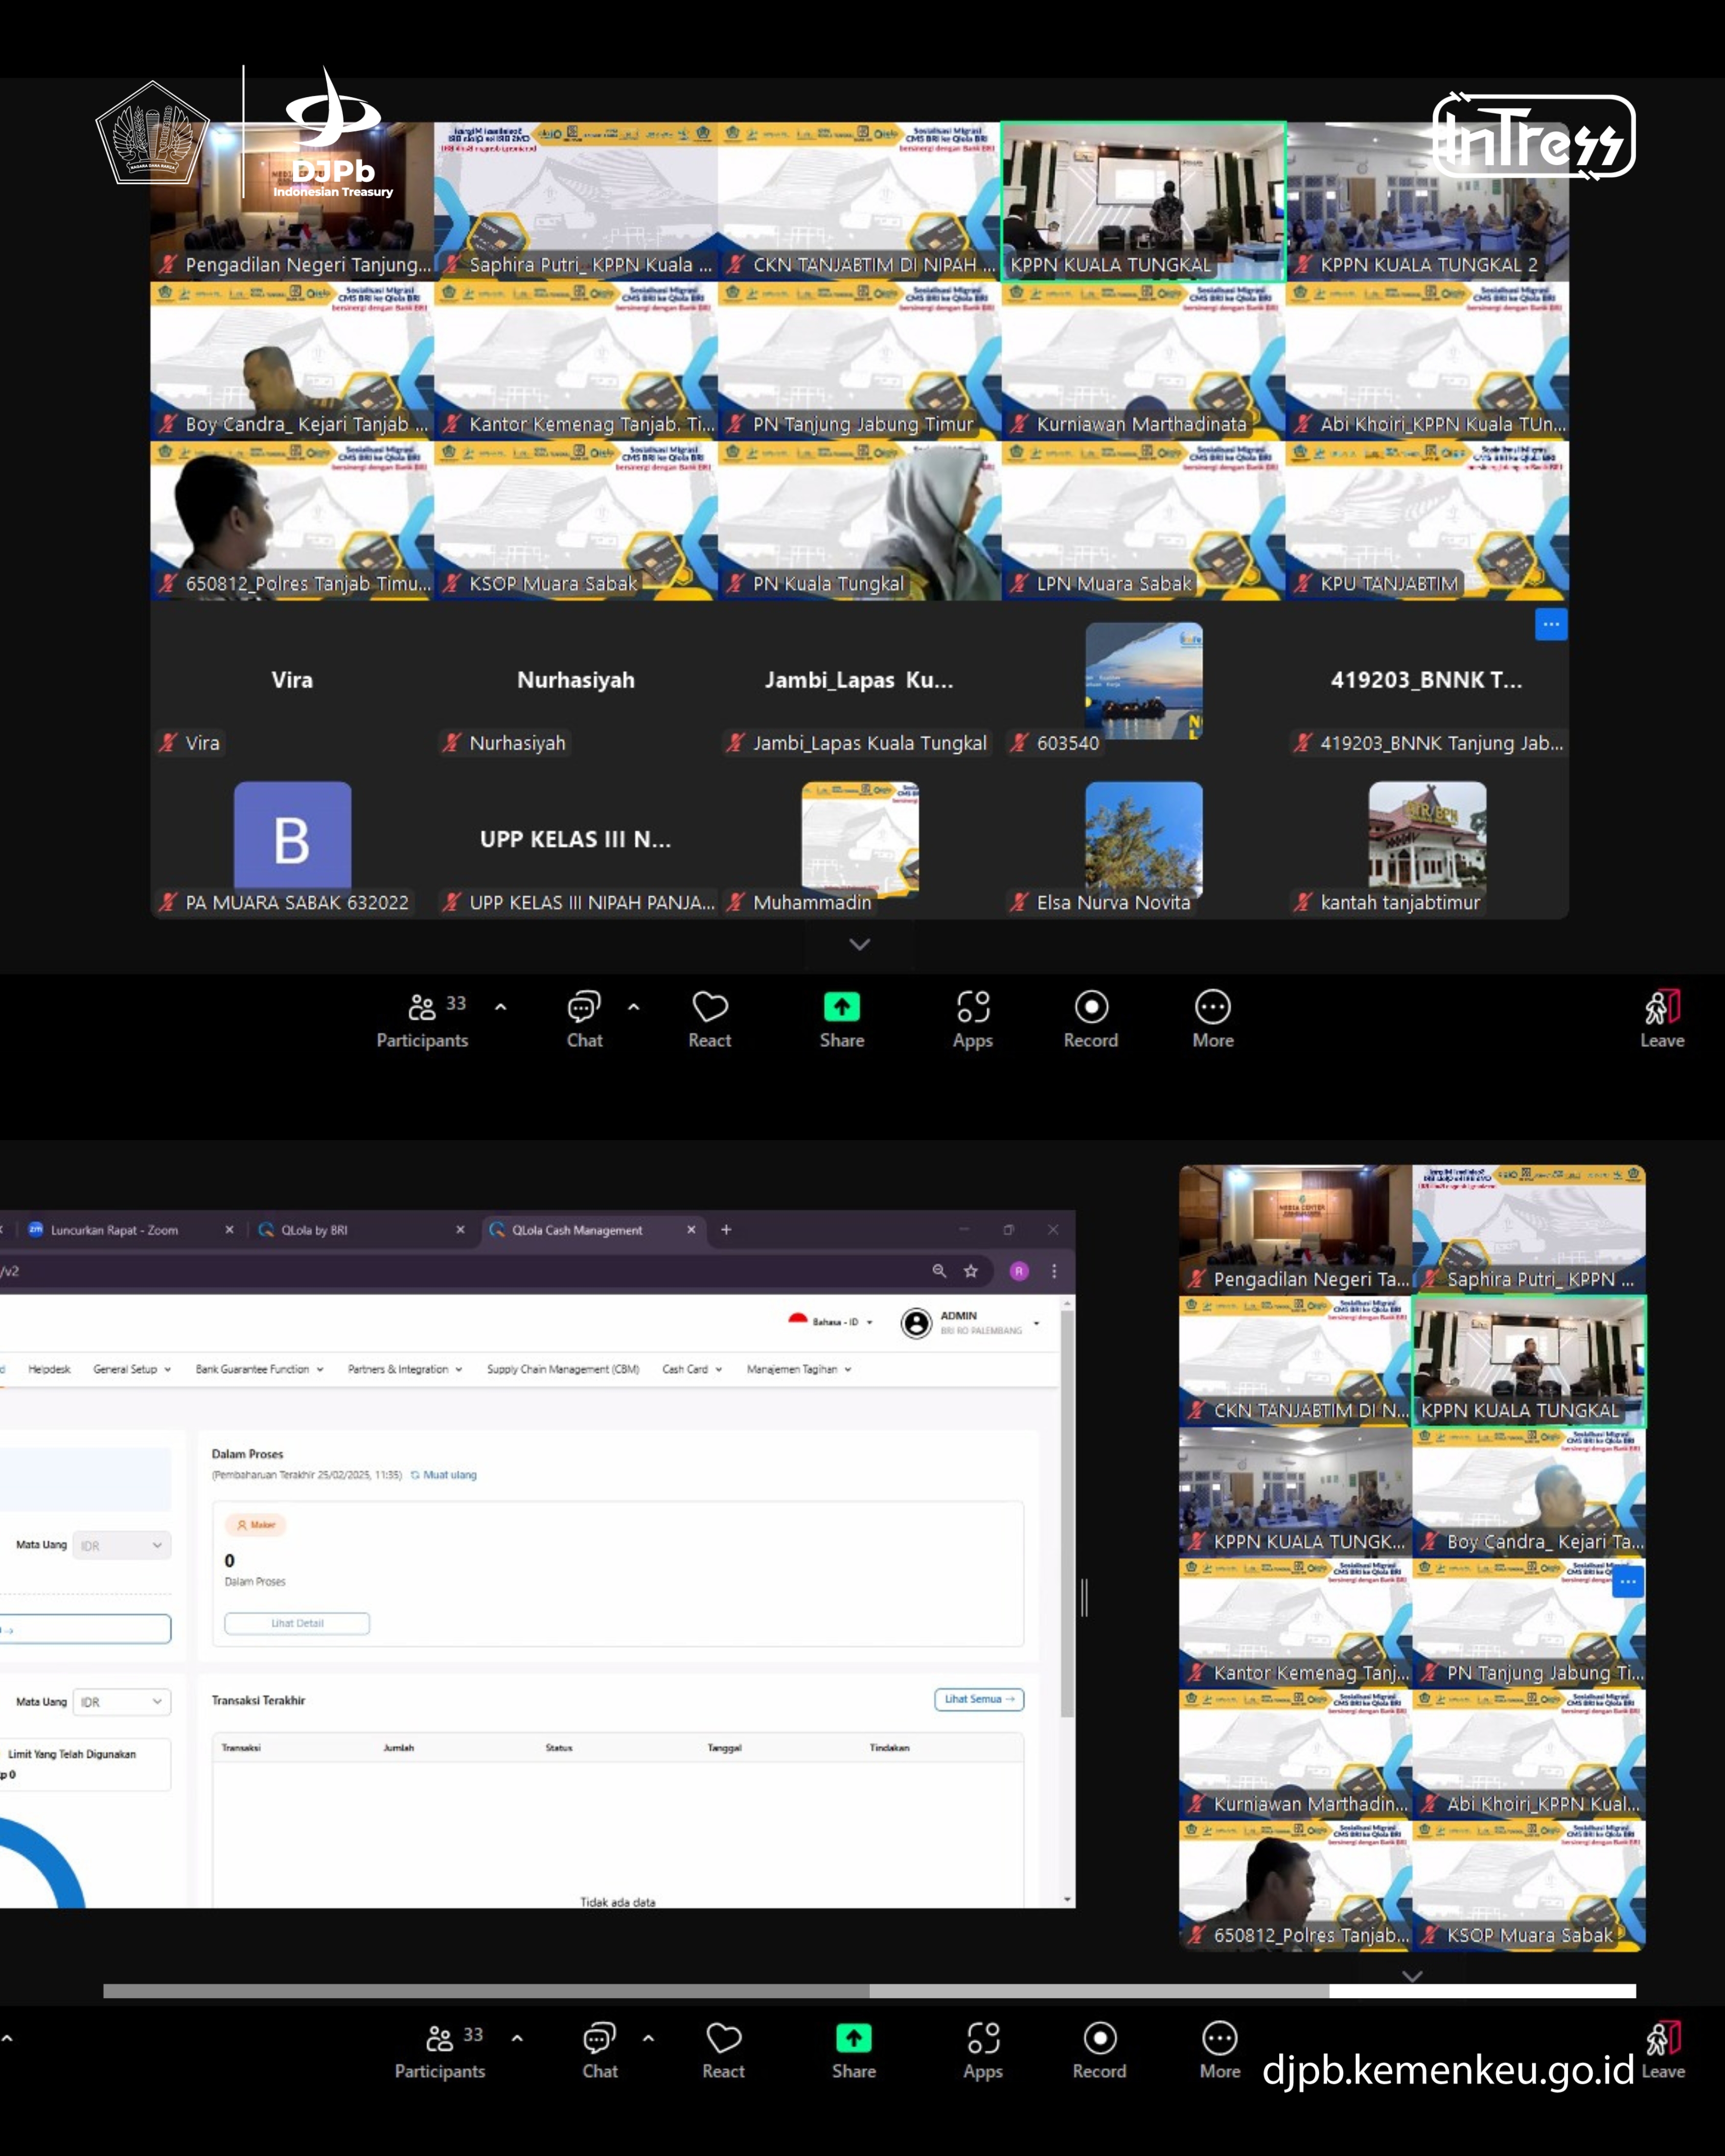Viewport: 1725px width, 2156px height.
Task: Open Manajemen Tagihan menu
Action: click(799, 1369)
